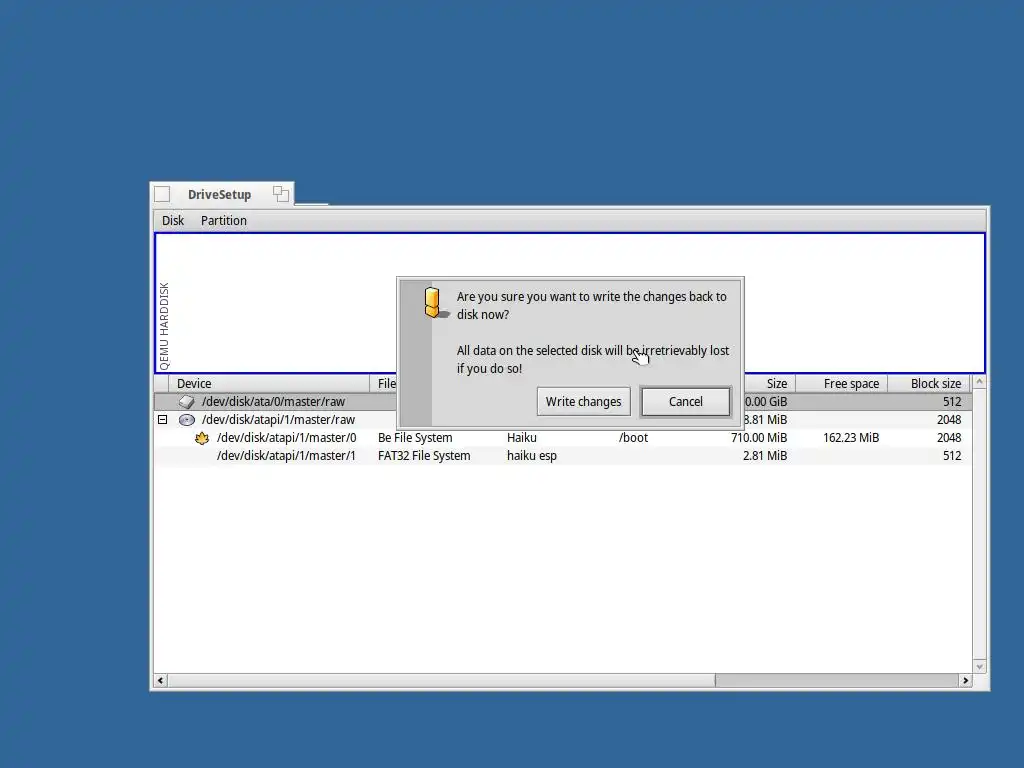Screen dimensions: 1024x768
Task: Click Cancel in the confirmation dialog
Action: pyautogui.click(x=686, y=402)
